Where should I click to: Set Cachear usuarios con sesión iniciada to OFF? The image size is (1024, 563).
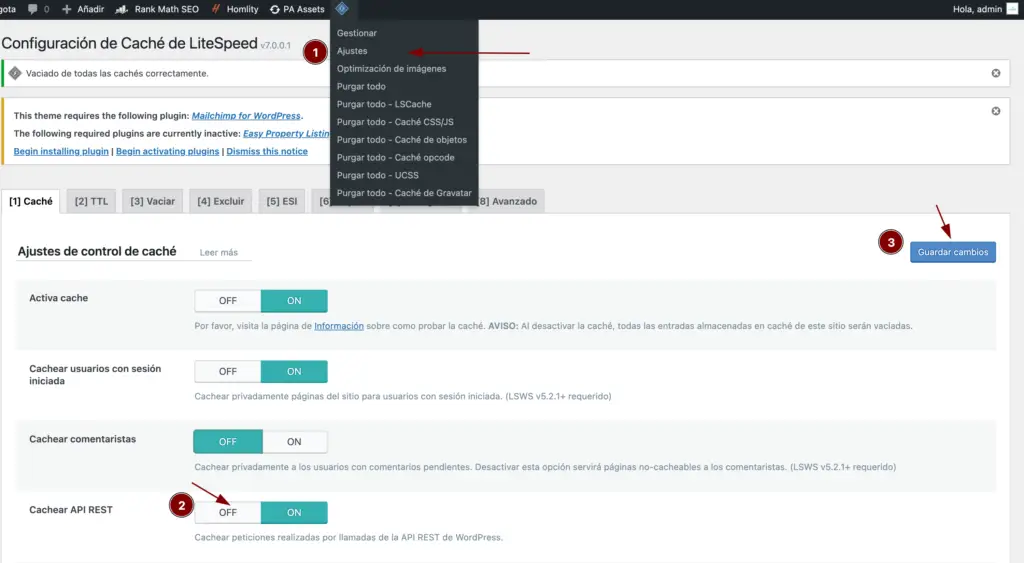[227, 371]
